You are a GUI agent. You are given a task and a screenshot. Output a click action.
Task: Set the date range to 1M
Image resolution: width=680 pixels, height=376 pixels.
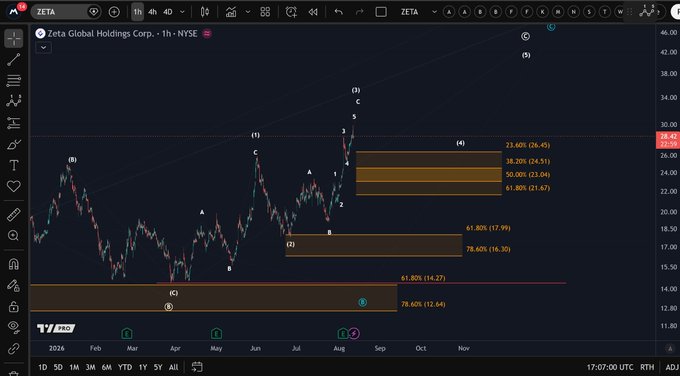(x=74, y=367)
